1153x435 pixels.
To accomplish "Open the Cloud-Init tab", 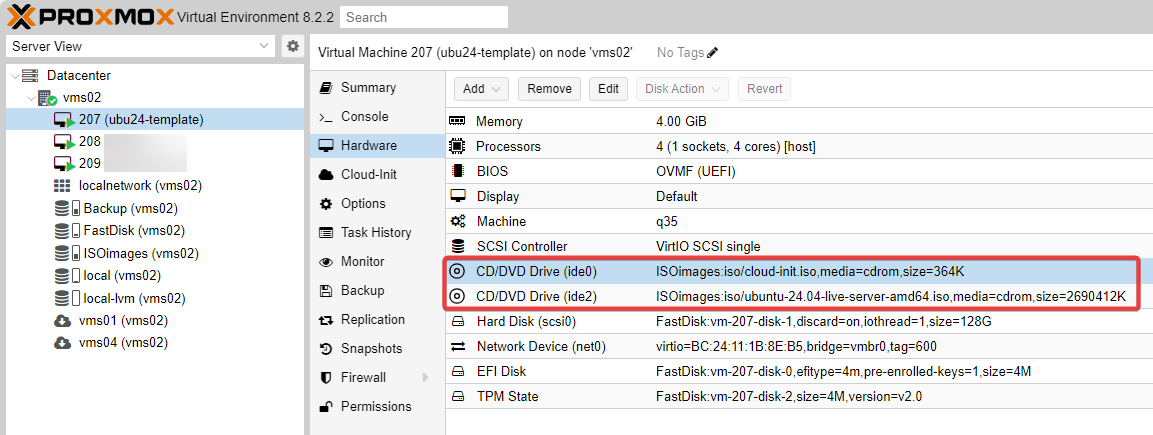I will click(368, 174).
